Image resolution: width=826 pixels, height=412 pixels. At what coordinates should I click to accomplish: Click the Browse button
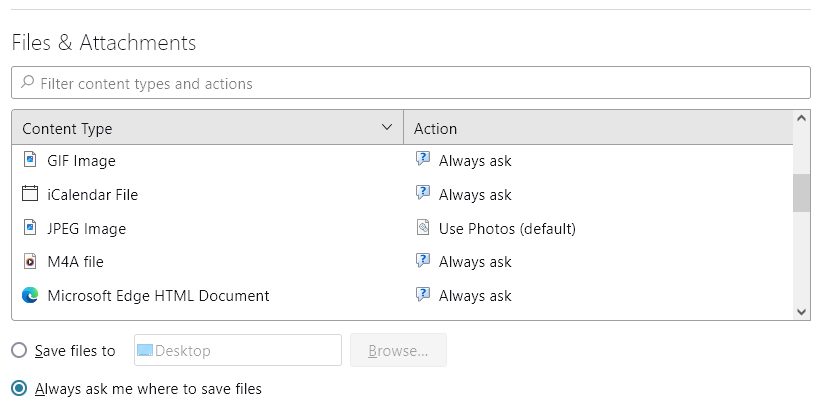pyautogui.click(x=398, y=351)
